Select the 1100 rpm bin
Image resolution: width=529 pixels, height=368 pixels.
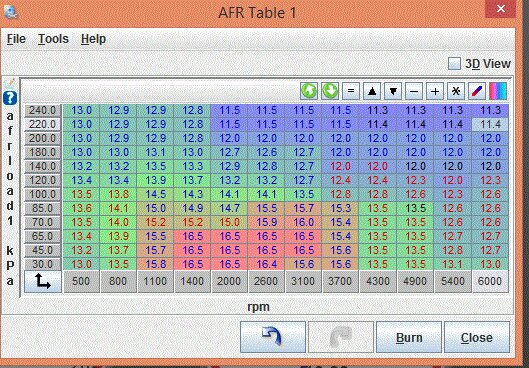coord(155,281)
